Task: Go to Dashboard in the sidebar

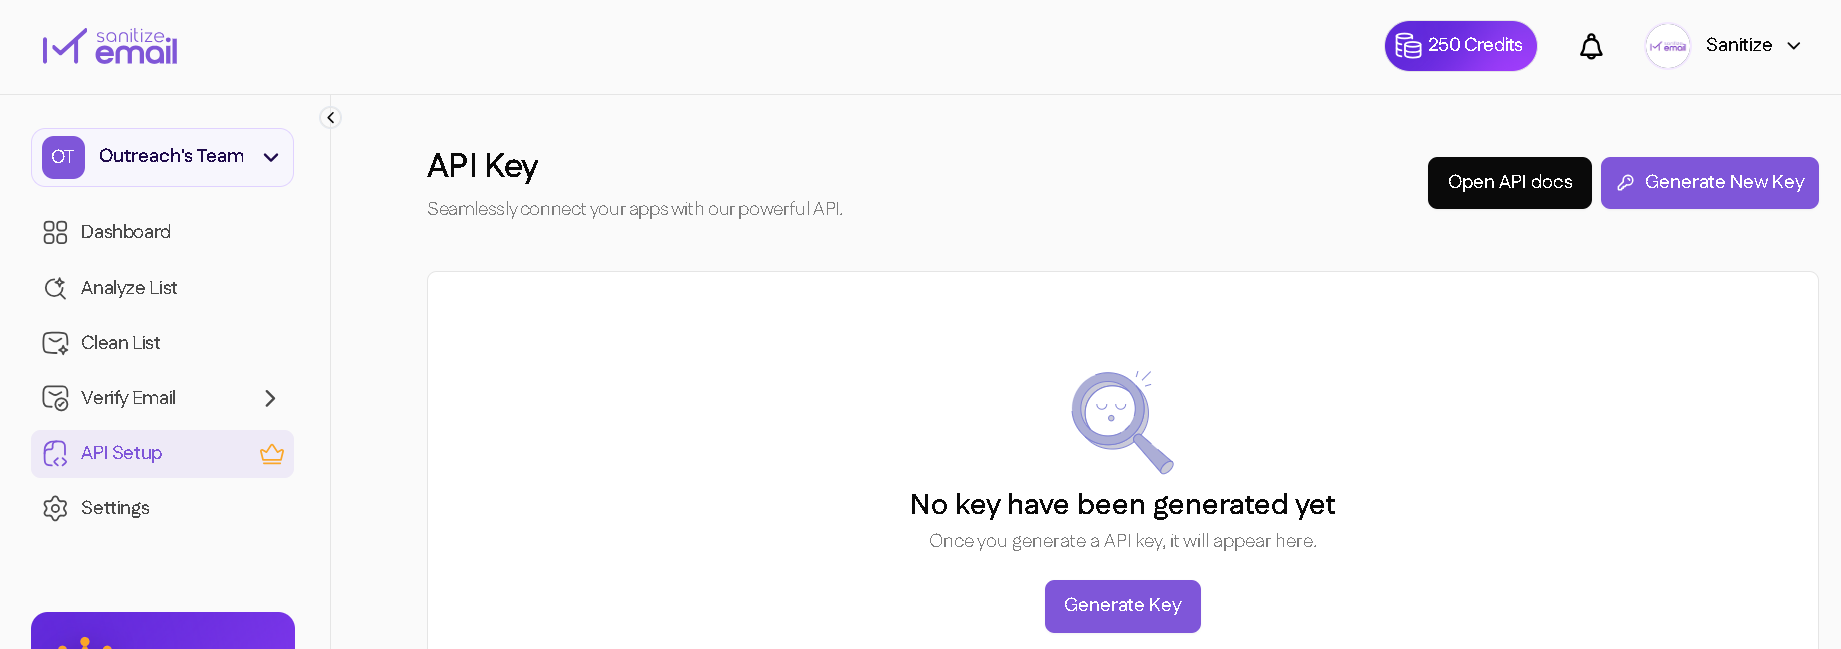Action: click(126, 232)
